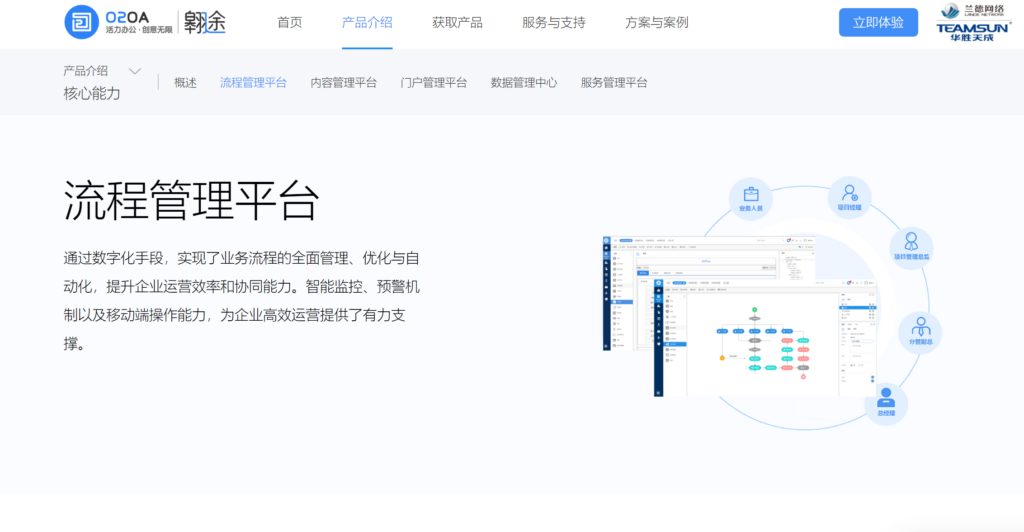
Task: Switch to the 数据管理中心 tab
Action: pos(524,83)
